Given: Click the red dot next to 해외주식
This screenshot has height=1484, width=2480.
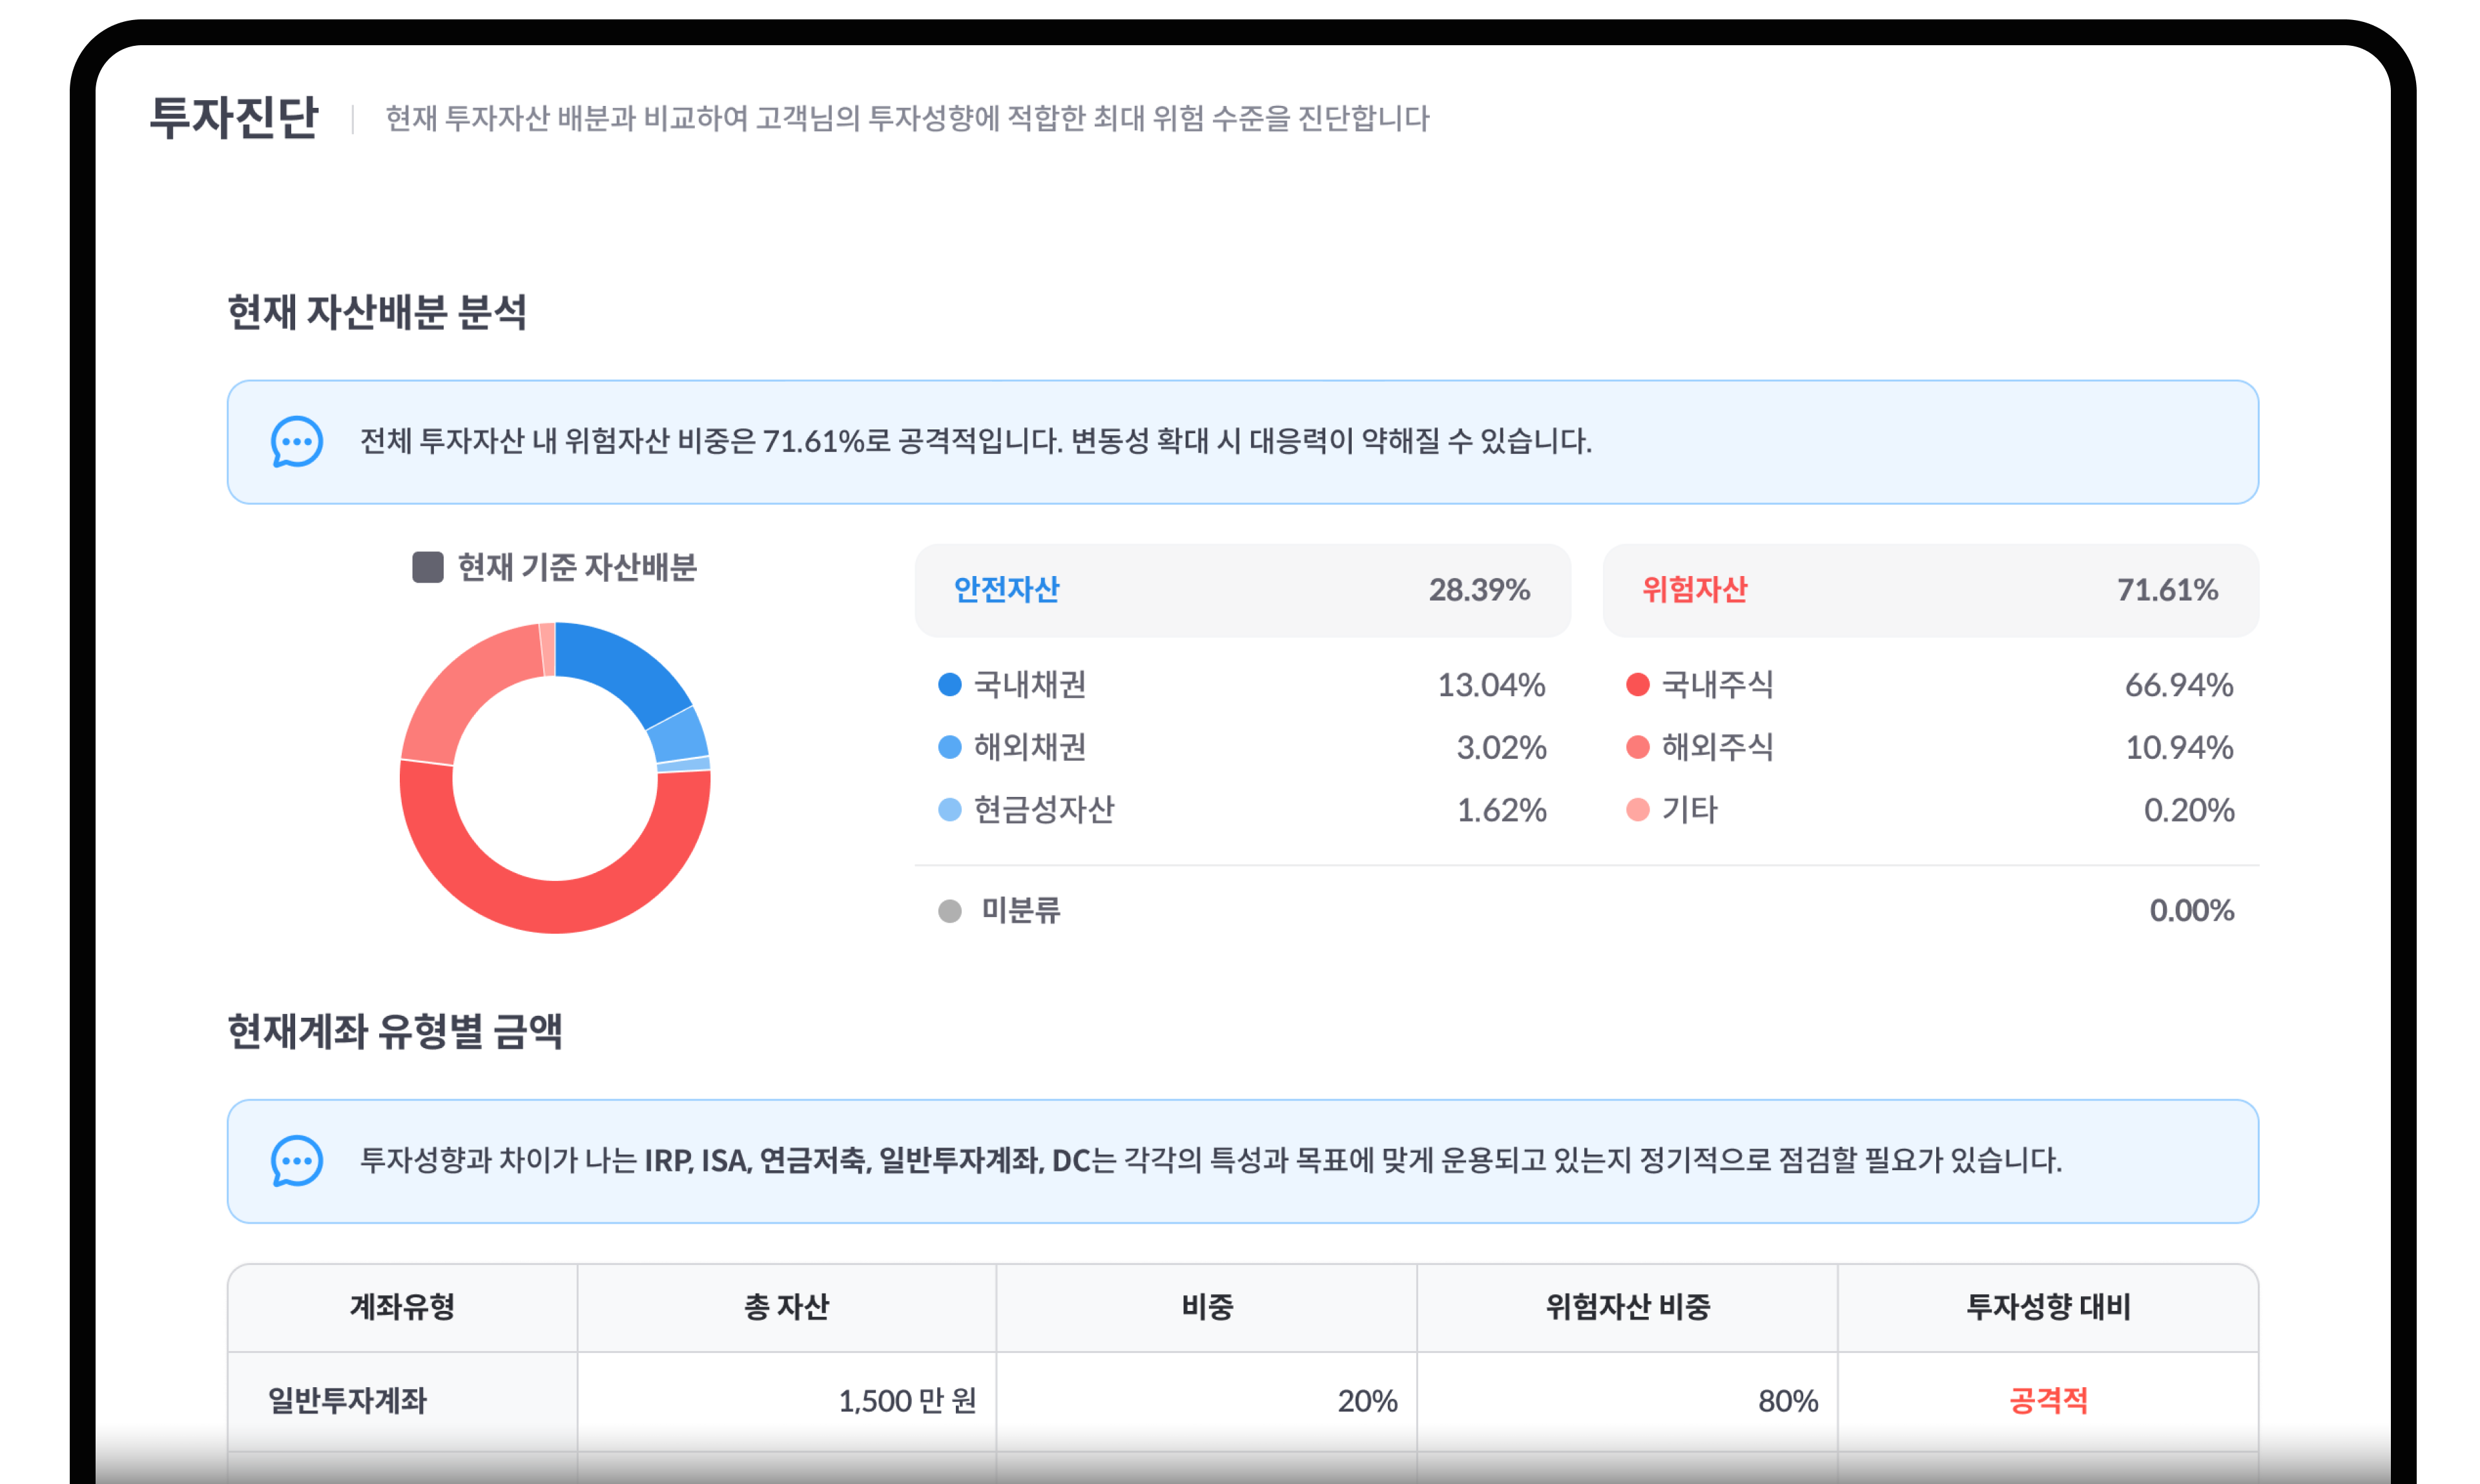Looking at the screenshot, I should (1638, 747).
